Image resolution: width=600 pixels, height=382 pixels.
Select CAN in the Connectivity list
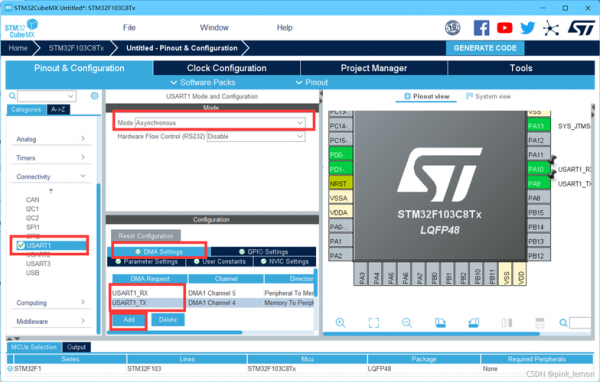pyautogui.click(x=33, y=200)
